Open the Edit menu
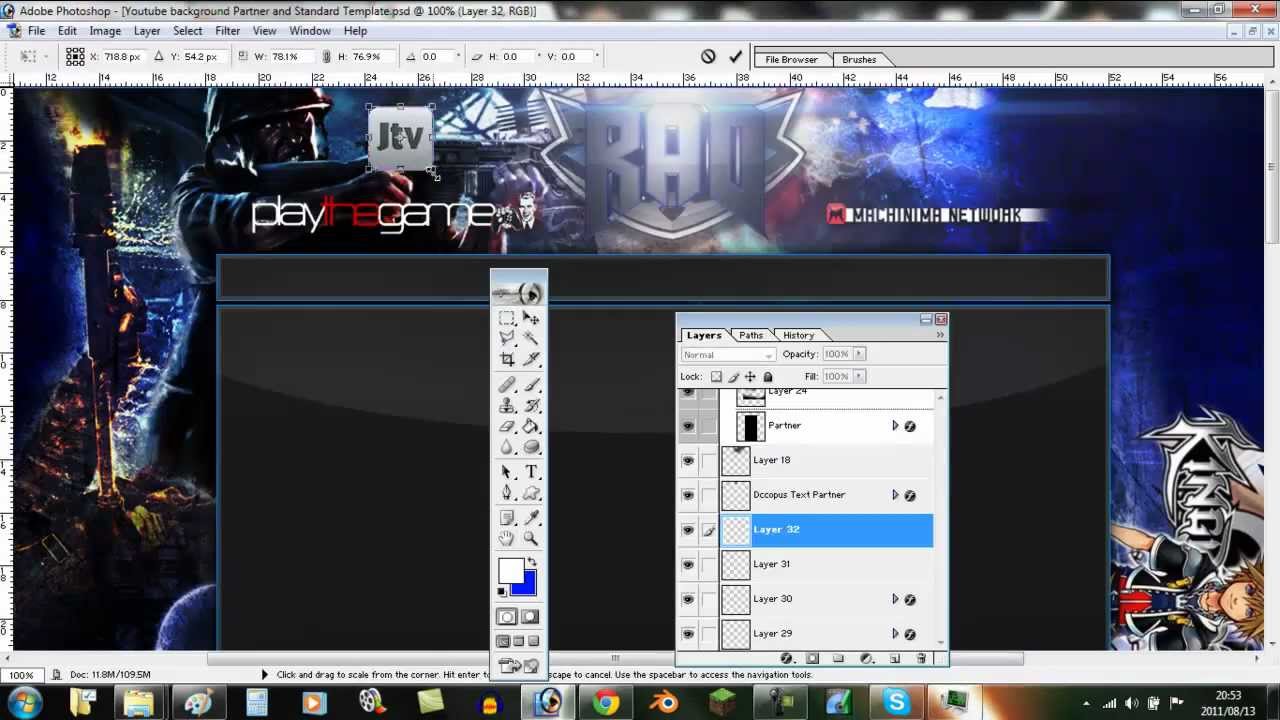Screen dimensions: 1280x720 (67, 31)
